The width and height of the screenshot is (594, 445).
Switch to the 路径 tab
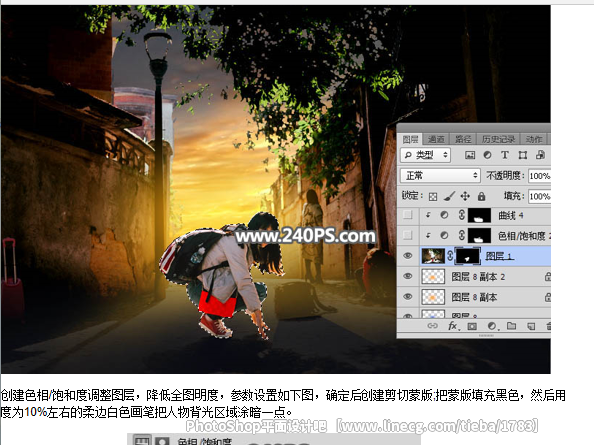coord(463,139)
